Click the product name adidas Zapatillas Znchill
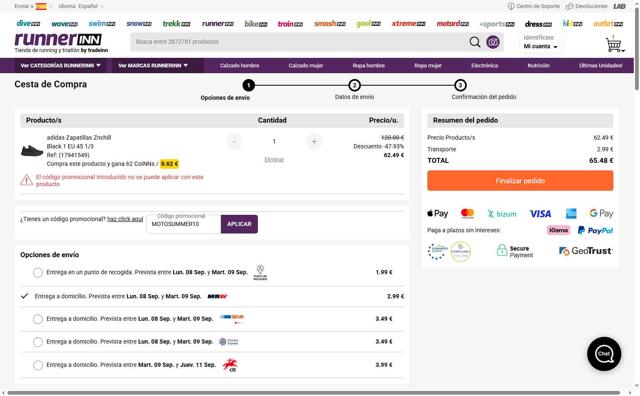This screenshot has width=640, height=396. point(79,138)
